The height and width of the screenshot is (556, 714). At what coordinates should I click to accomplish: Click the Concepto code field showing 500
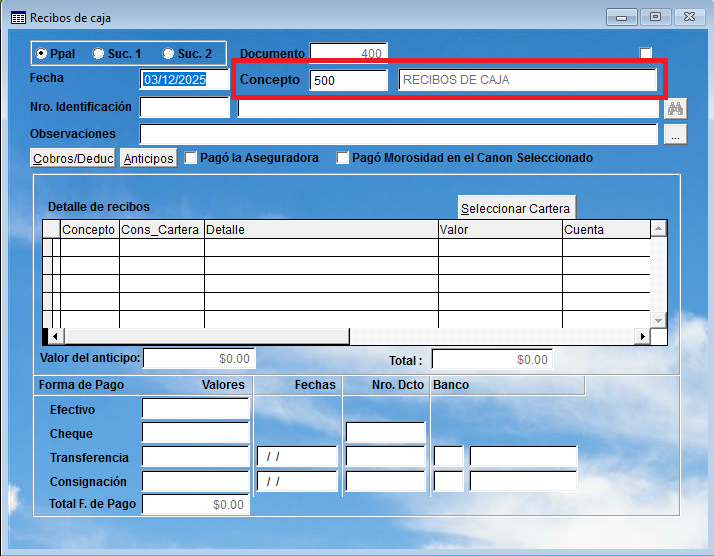(348, 80)
